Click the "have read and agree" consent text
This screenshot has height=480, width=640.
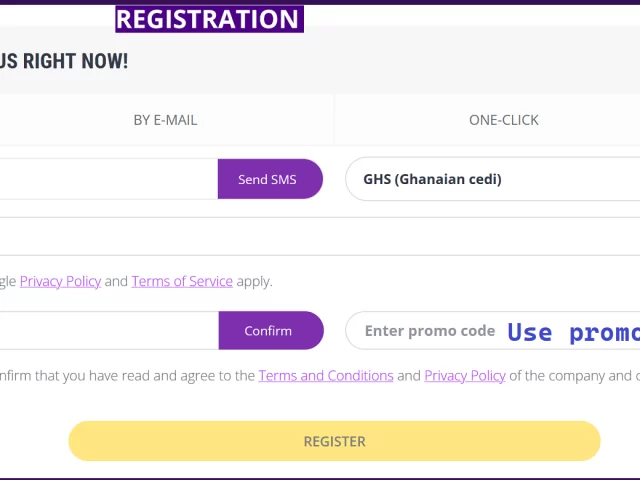click(x=161, y=376)
